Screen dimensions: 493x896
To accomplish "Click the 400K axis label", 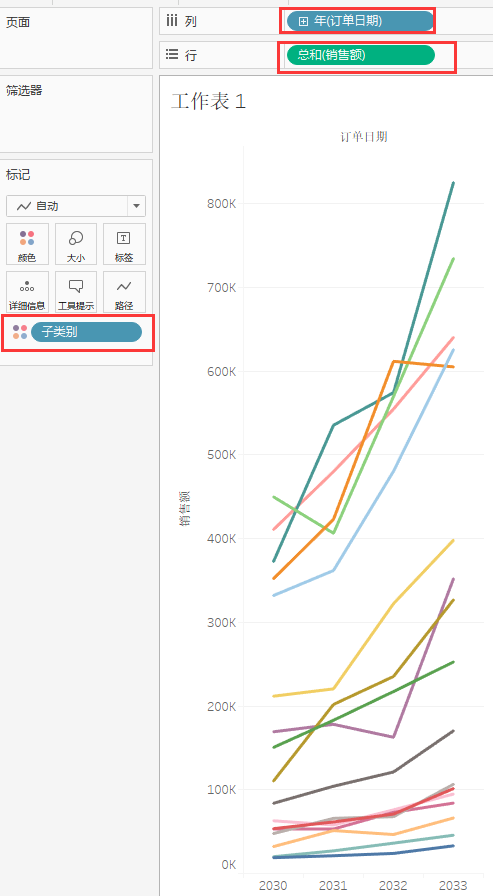I will click(x=221, y=538).
